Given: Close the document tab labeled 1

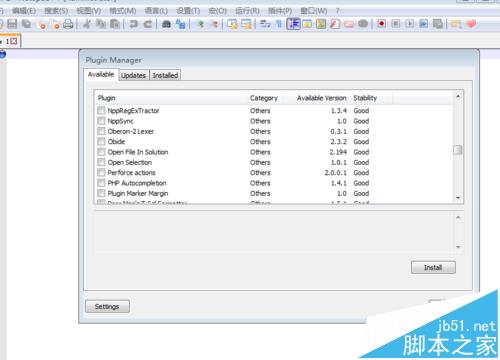Looking at the screenshot, I should (14, 41).
